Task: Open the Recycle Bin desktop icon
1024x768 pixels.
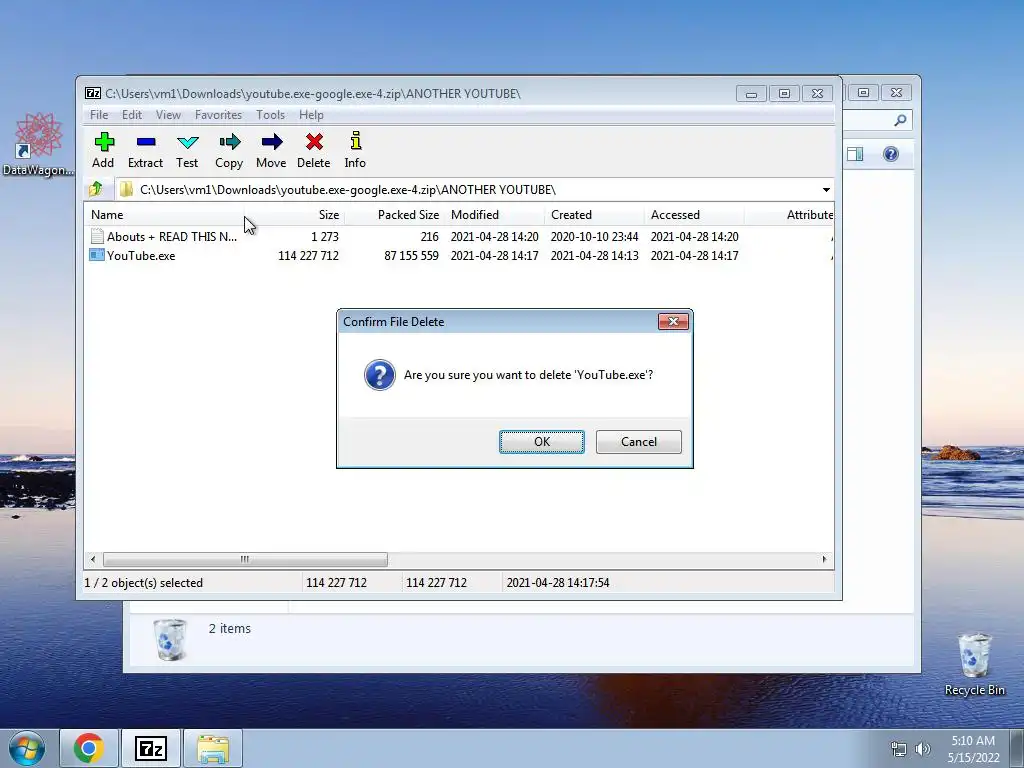Action: point(974,664)
